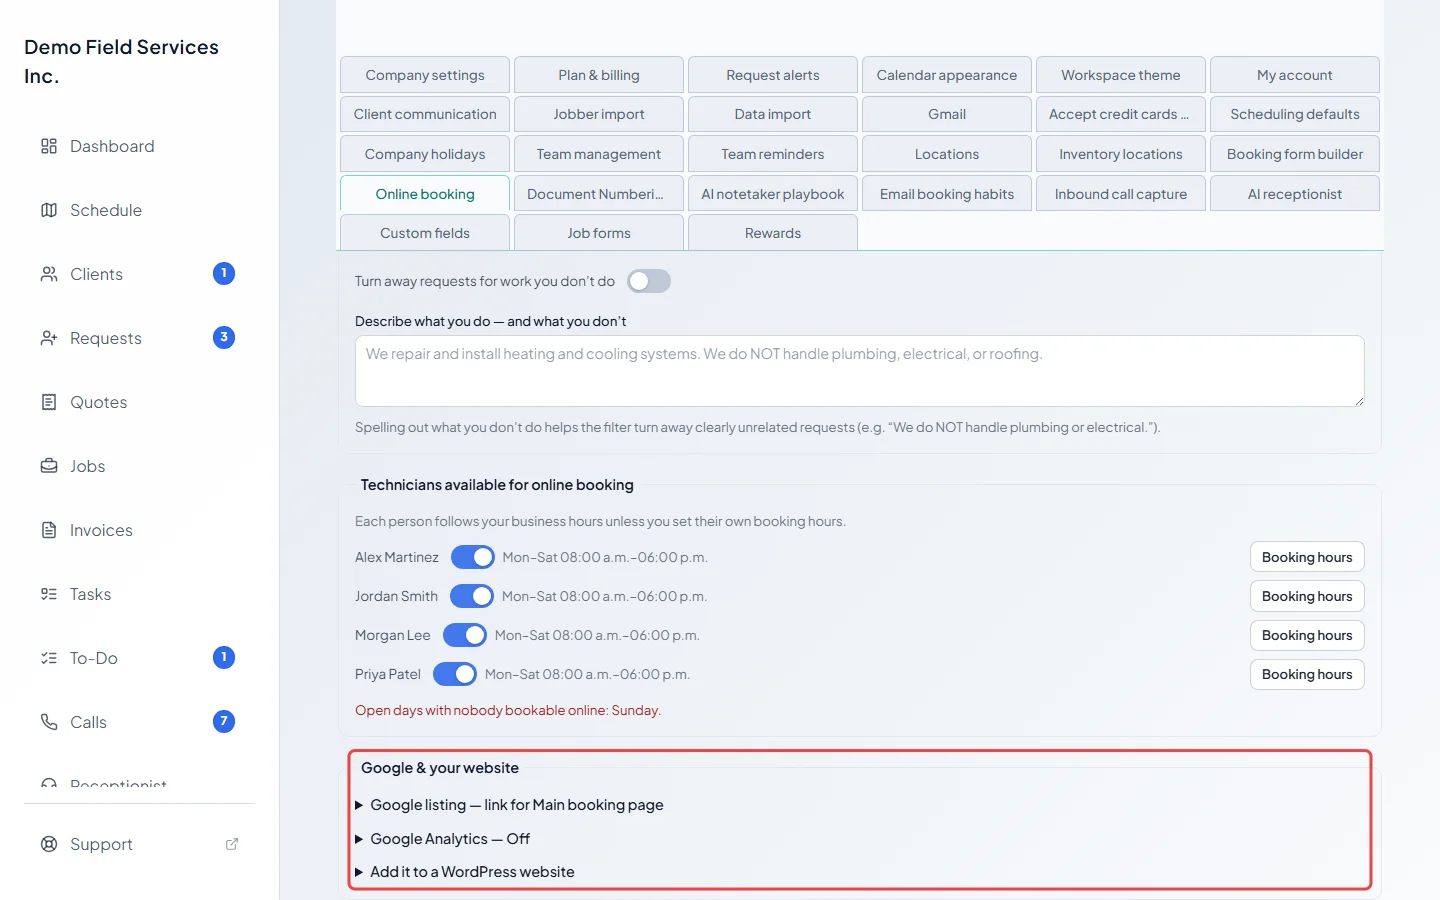The width and height of the screenshot is (1440, 900).
Task: Expand Add it to a WordPress website
Action: [465, 872]
